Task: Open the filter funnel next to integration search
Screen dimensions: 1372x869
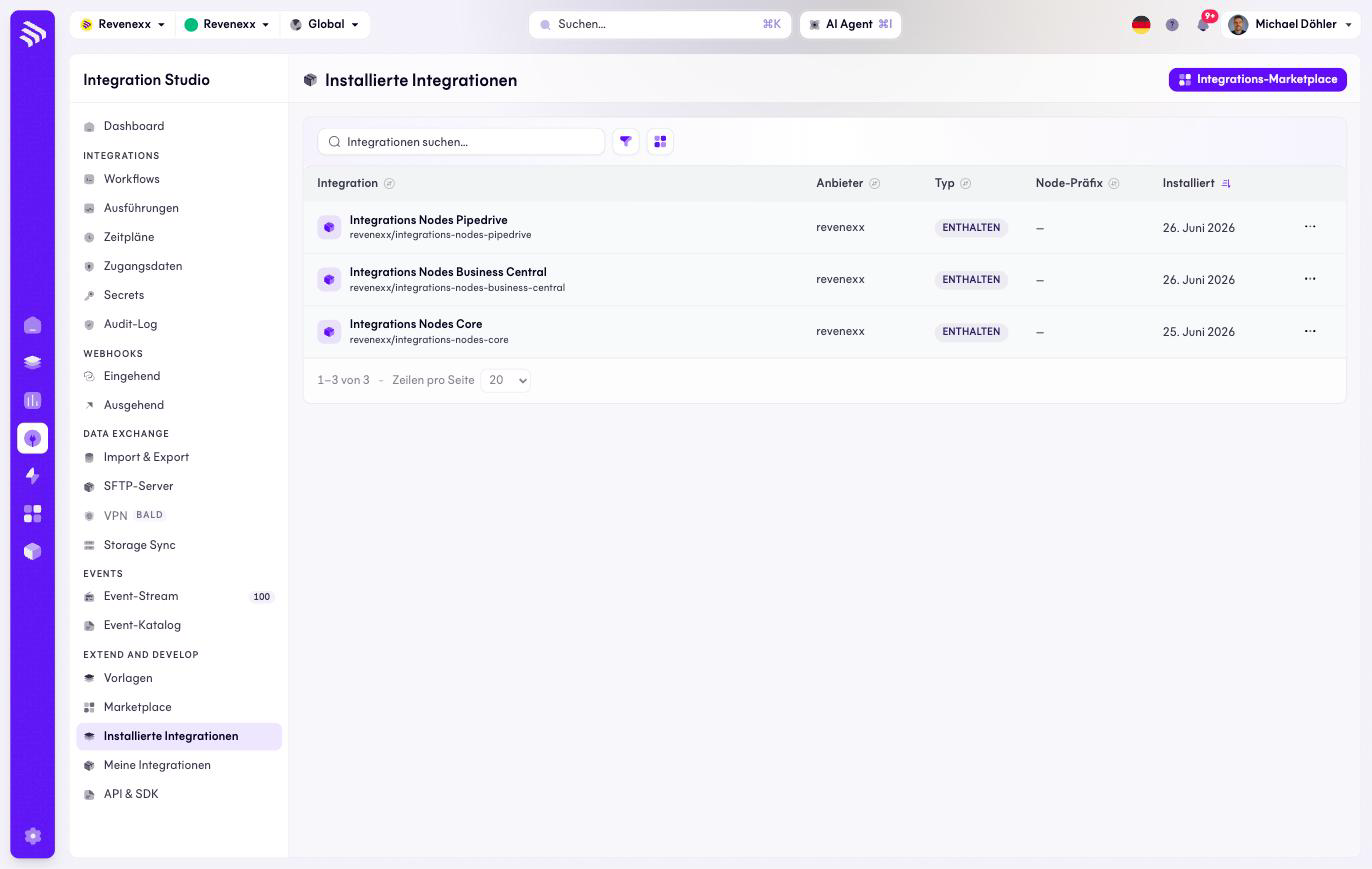Action: (626, 142)
